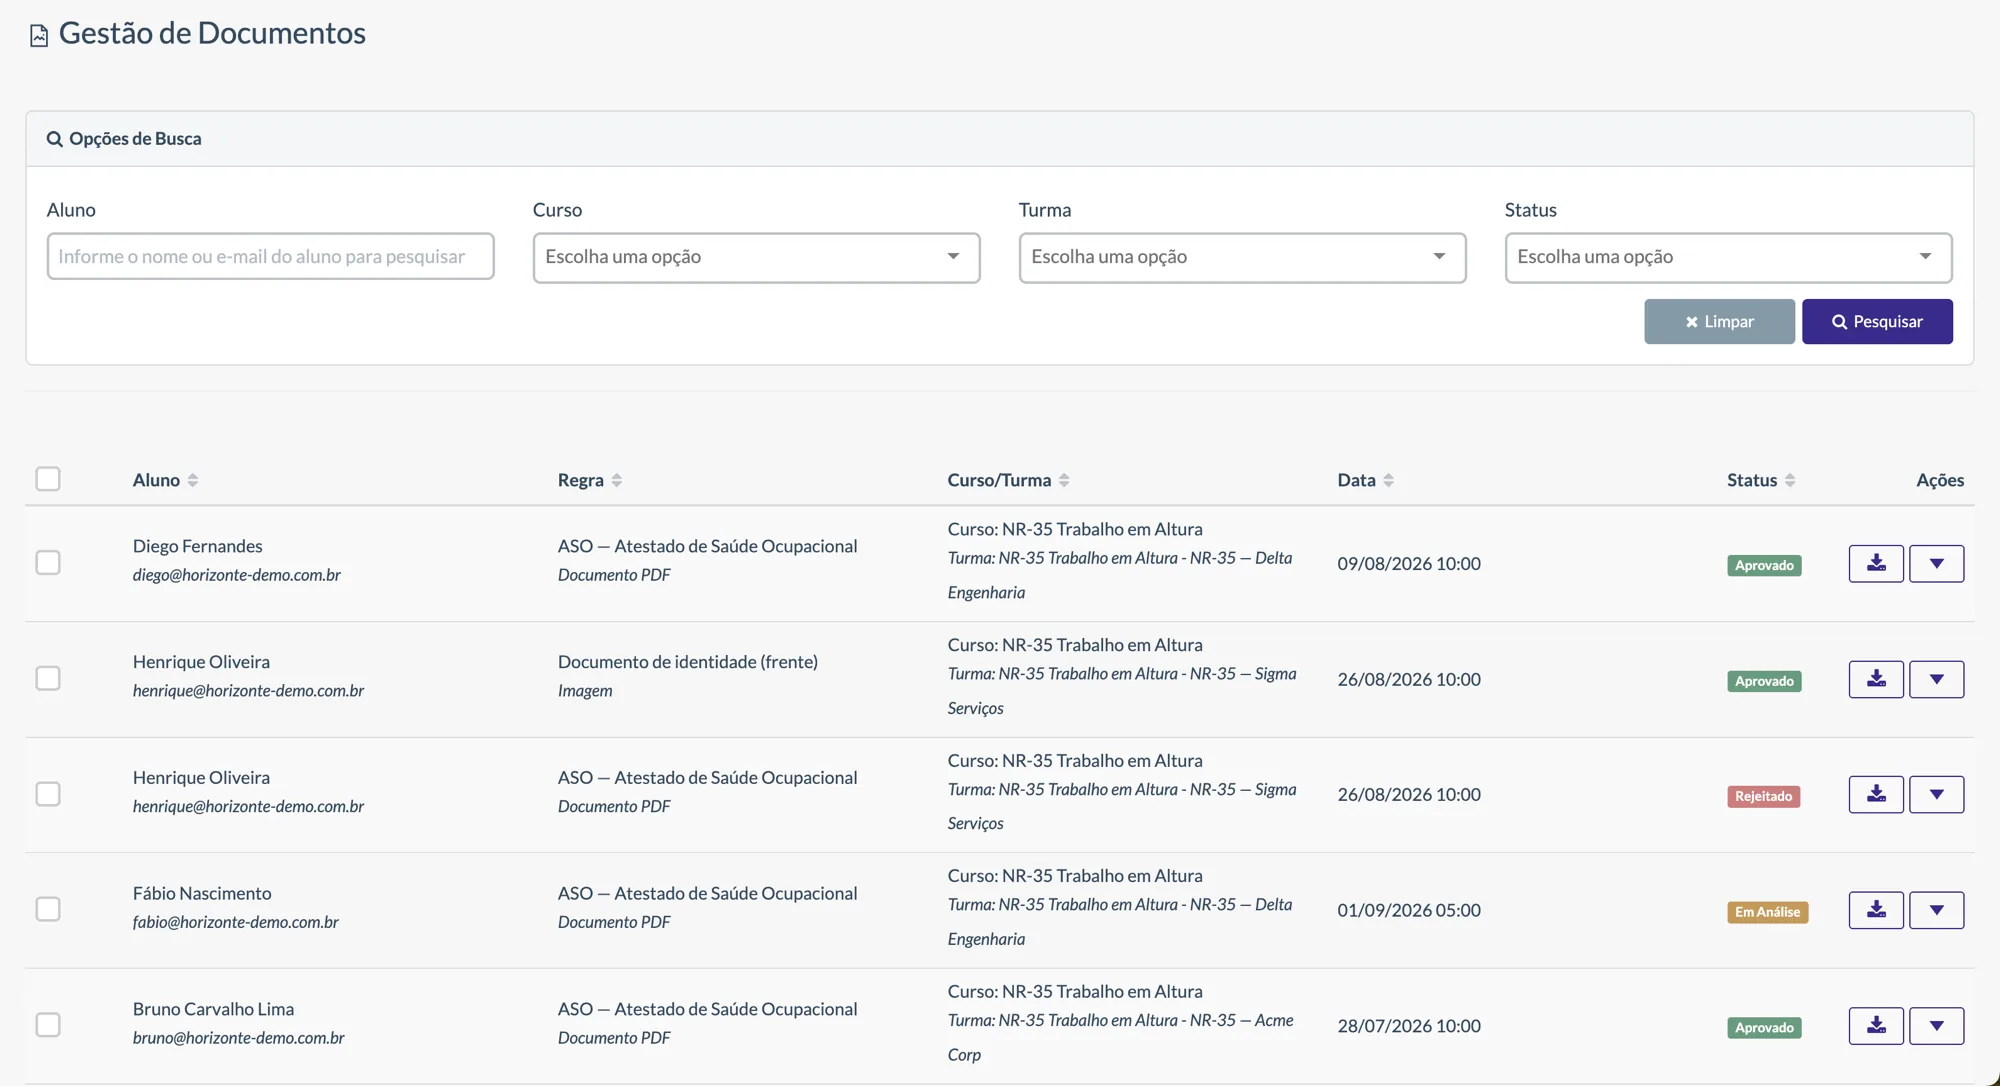
Task: Open the Status dropdown filter
Action: point(1728,258)
